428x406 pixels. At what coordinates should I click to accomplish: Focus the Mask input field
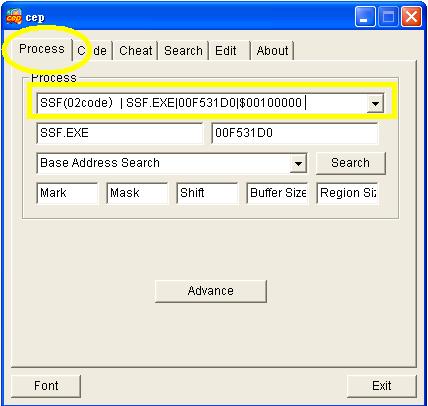point(137,193)
